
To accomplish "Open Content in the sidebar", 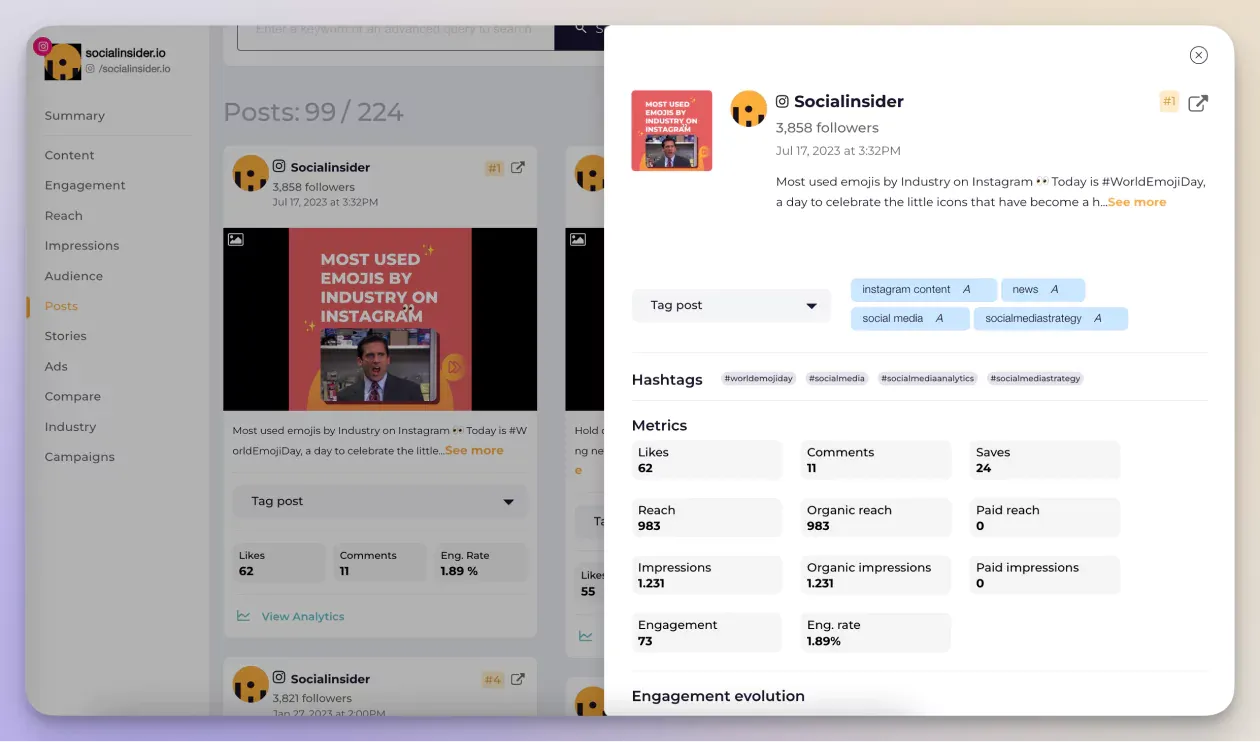I will pyautogui.click(x=69, y=155).
